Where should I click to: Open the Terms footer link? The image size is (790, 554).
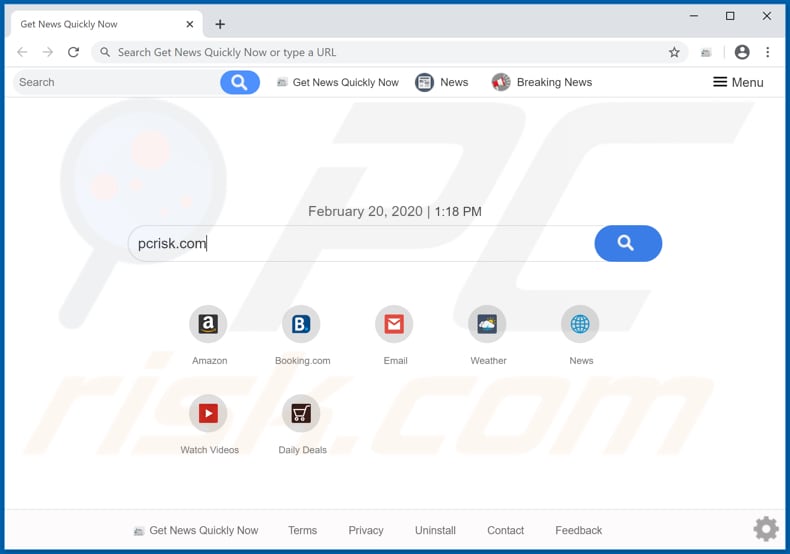tap(302, 530)
